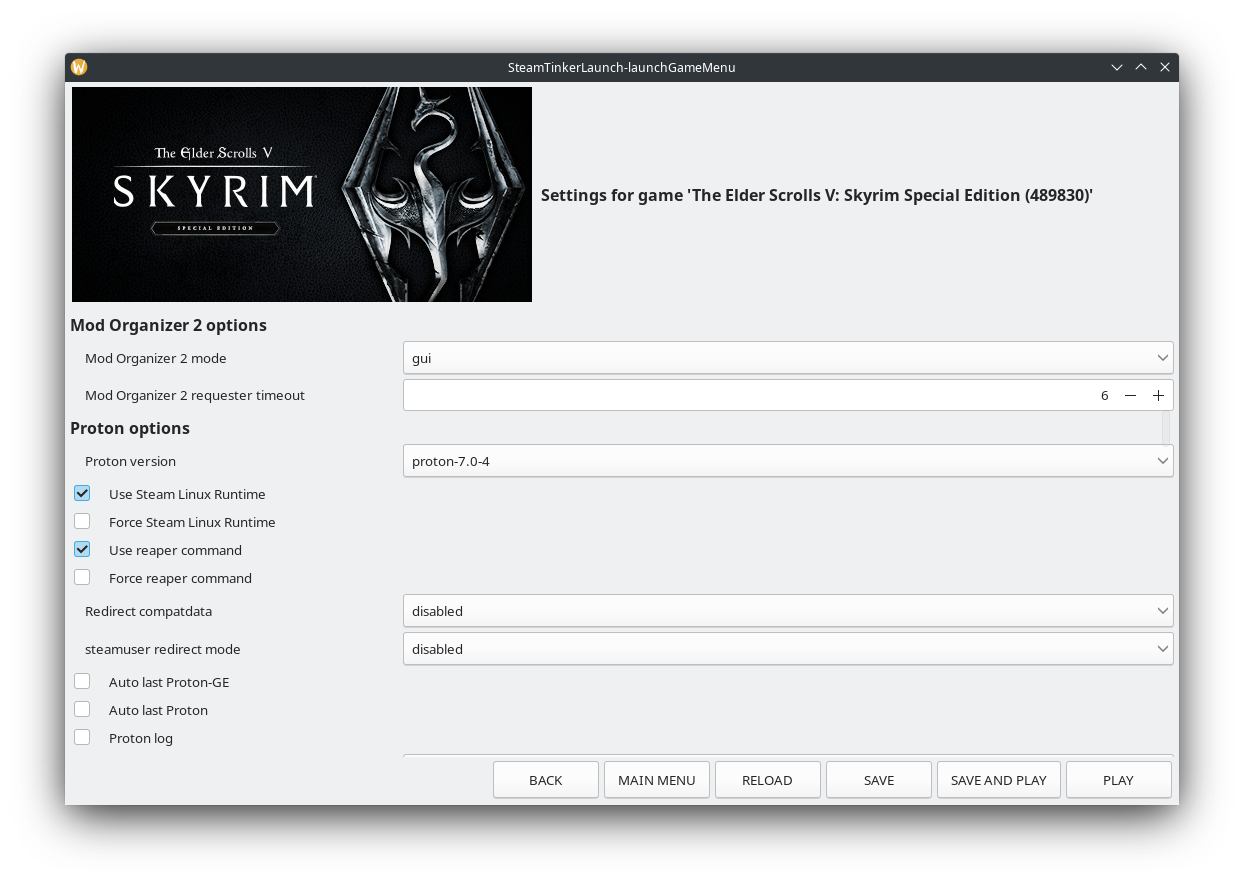Open the Proton version dropdown

[x=788, y=461]
